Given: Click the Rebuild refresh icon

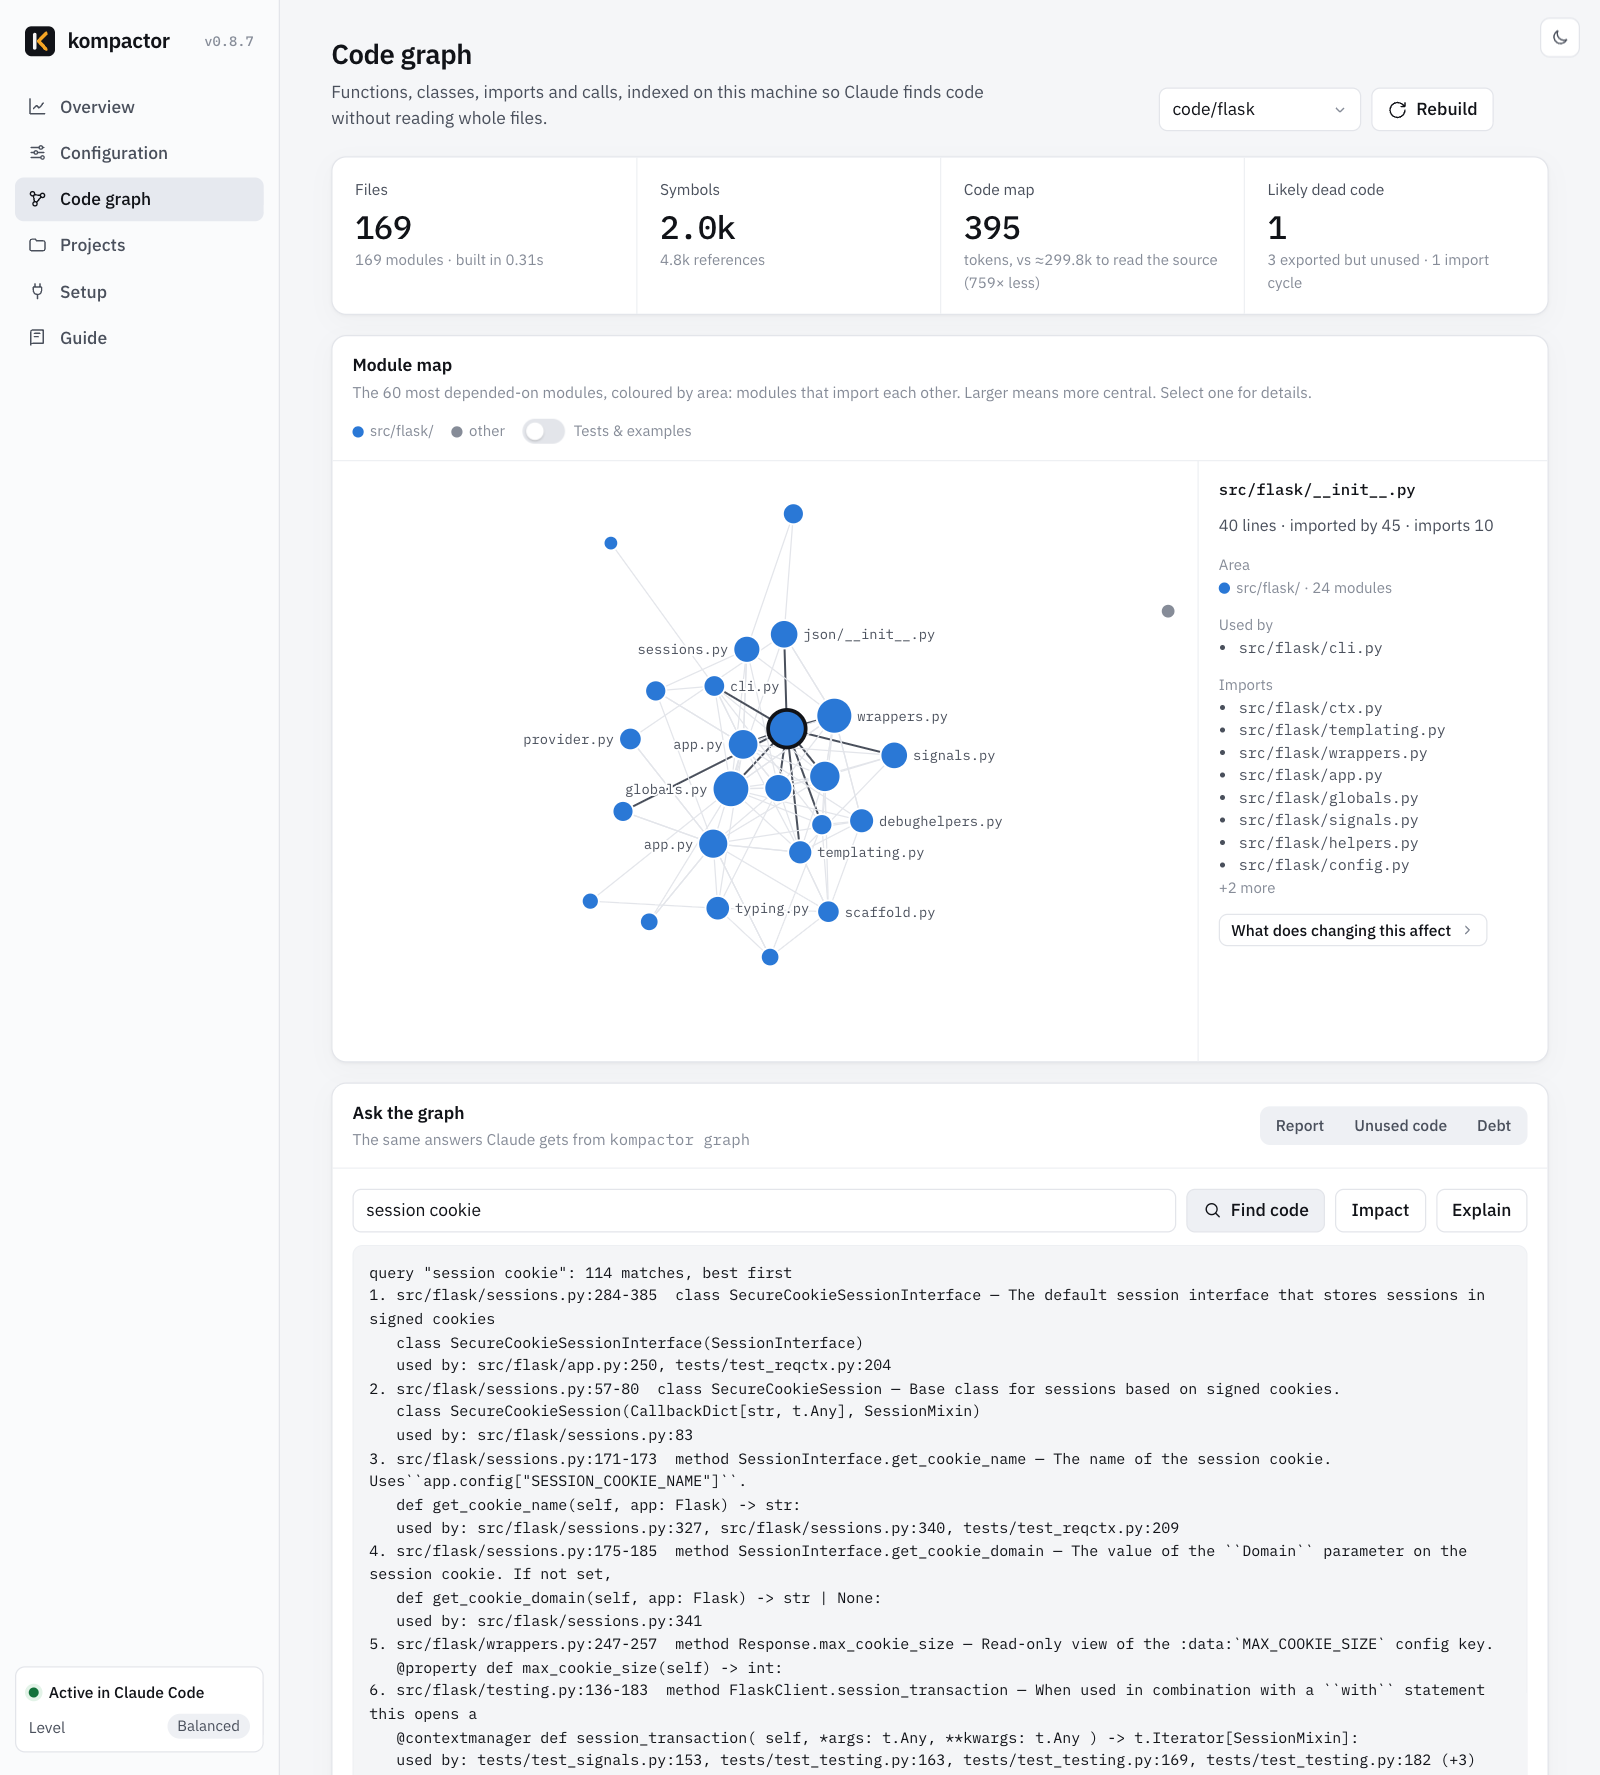Looking at the screenshot, I should tap(1397, 110).
